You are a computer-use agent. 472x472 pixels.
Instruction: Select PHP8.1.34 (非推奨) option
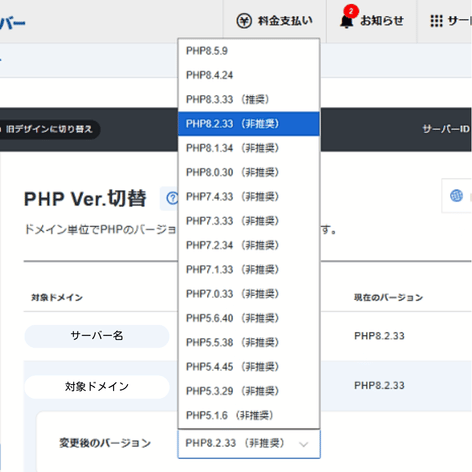[x=249, y=148]
